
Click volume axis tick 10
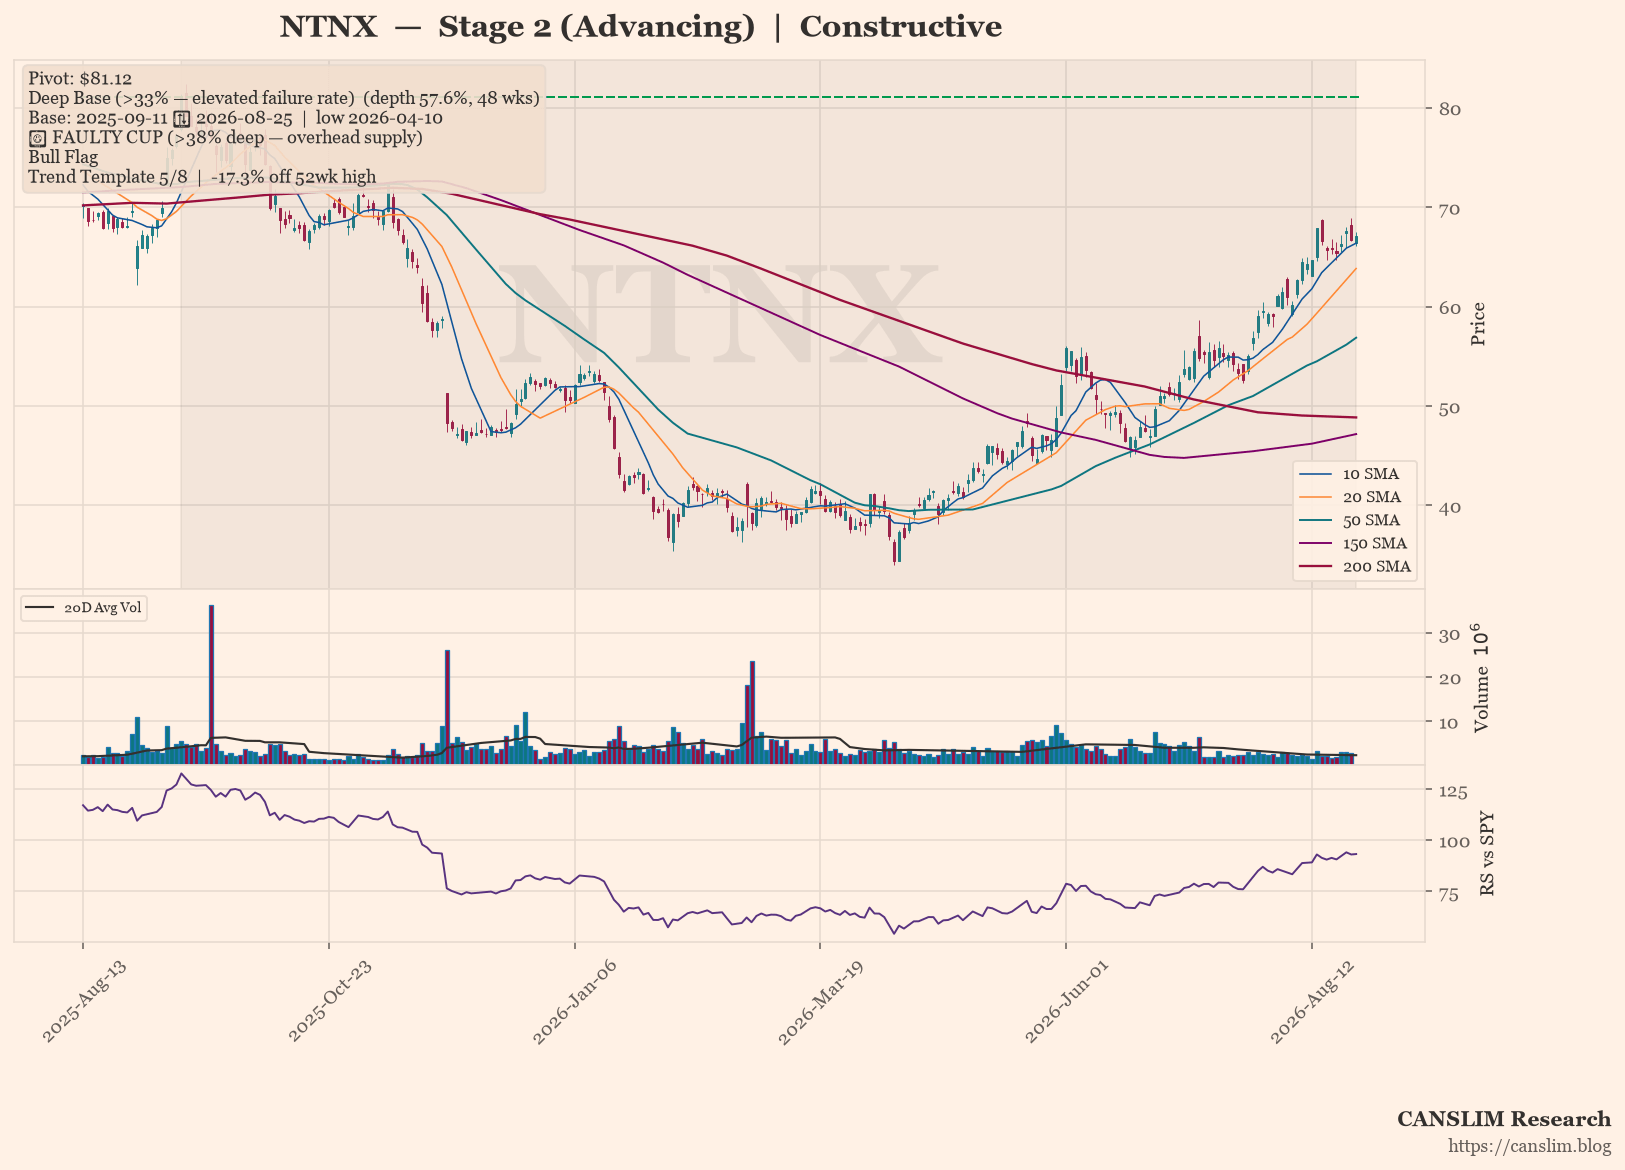[x=1449, y=723]
